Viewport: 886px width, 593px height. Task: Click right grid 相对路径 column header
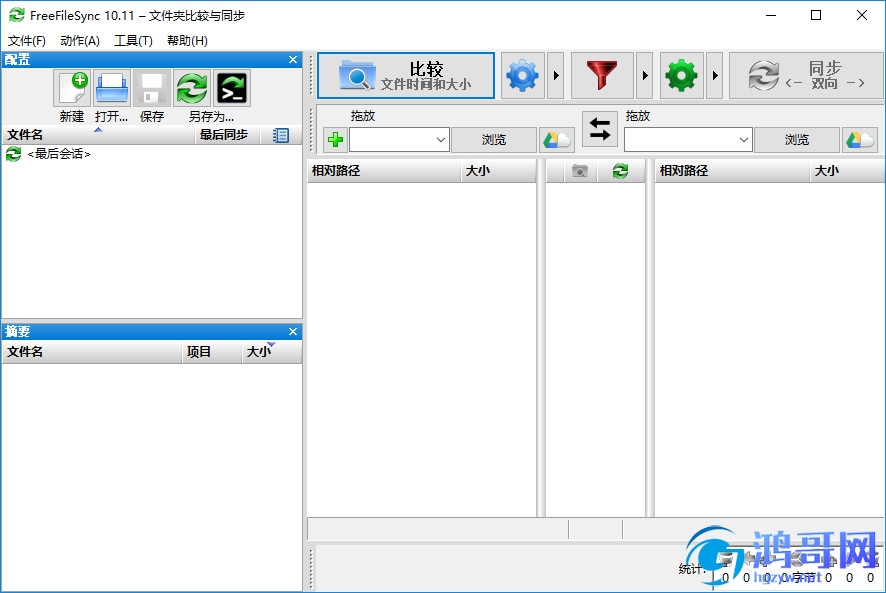(732, 171)
